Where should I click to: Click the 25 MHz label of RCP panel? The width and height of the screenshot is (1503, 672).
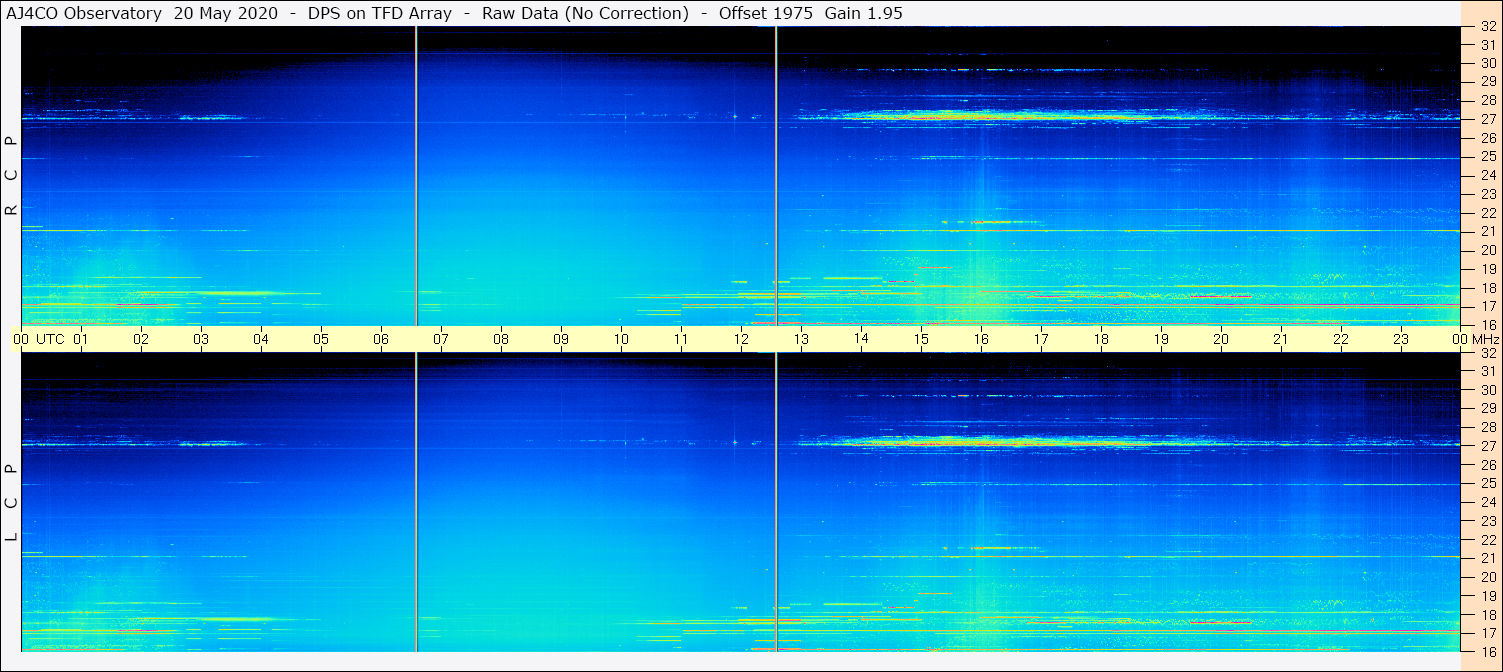point(1487,156)
